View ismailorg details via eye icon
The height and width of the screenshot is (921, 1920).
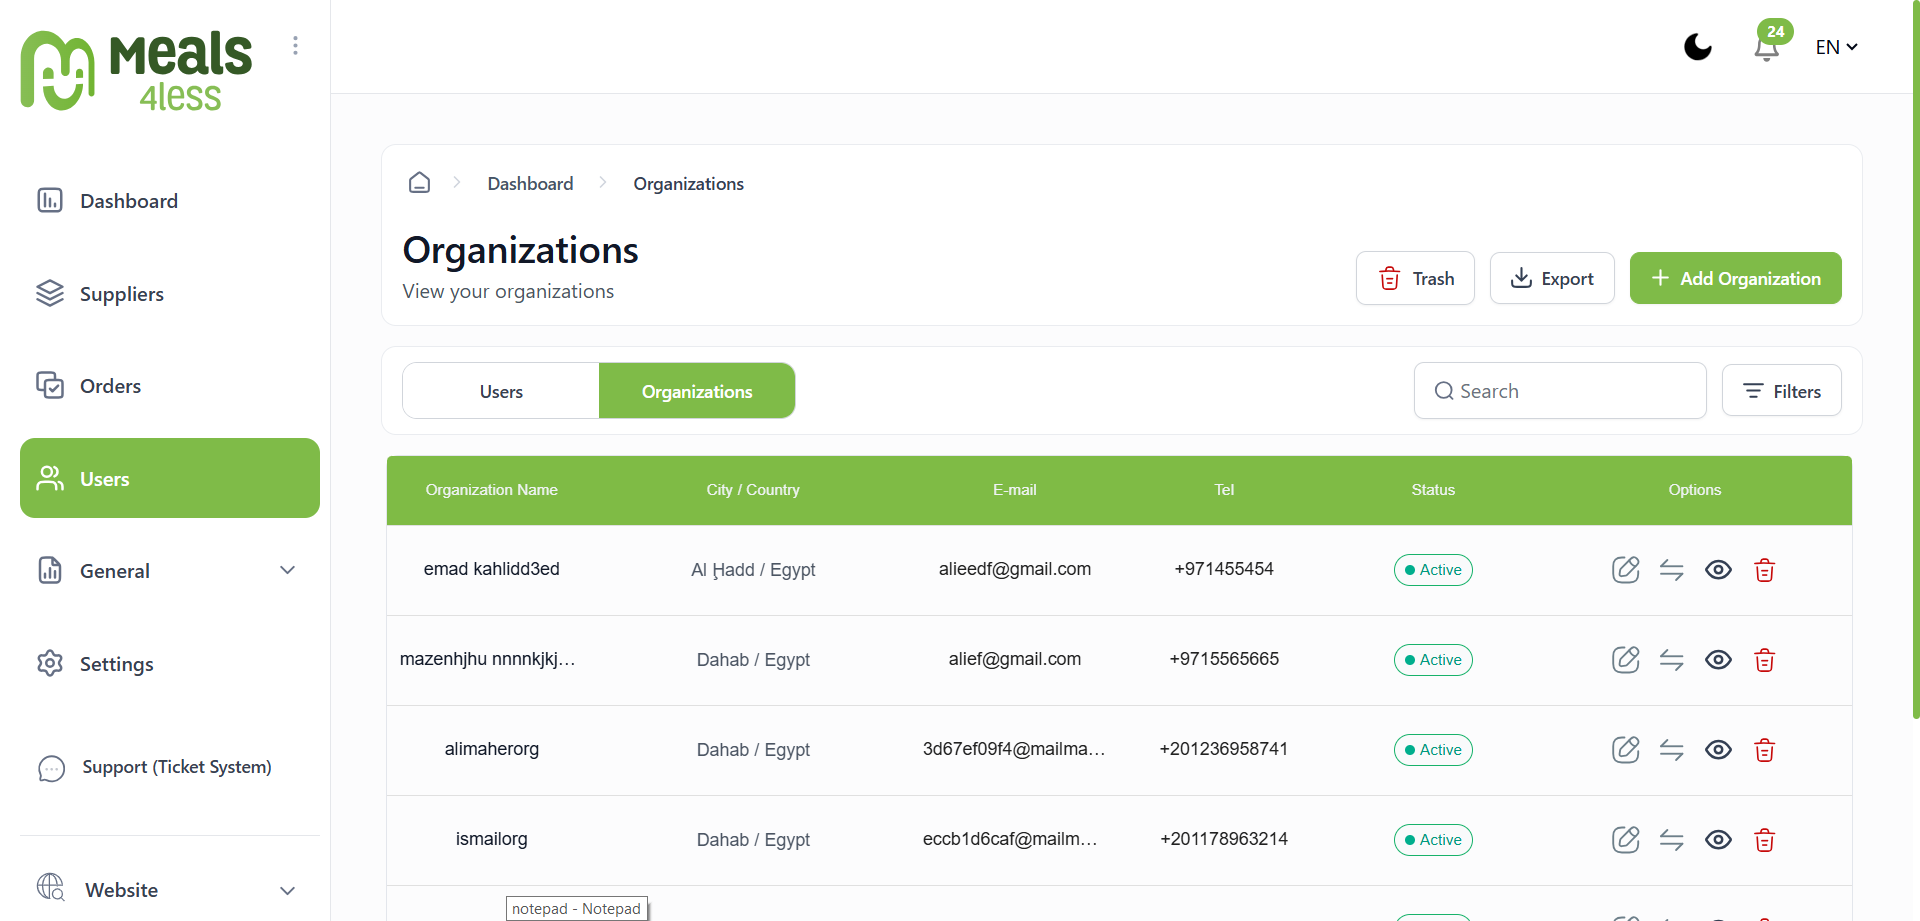[1718, 840]
